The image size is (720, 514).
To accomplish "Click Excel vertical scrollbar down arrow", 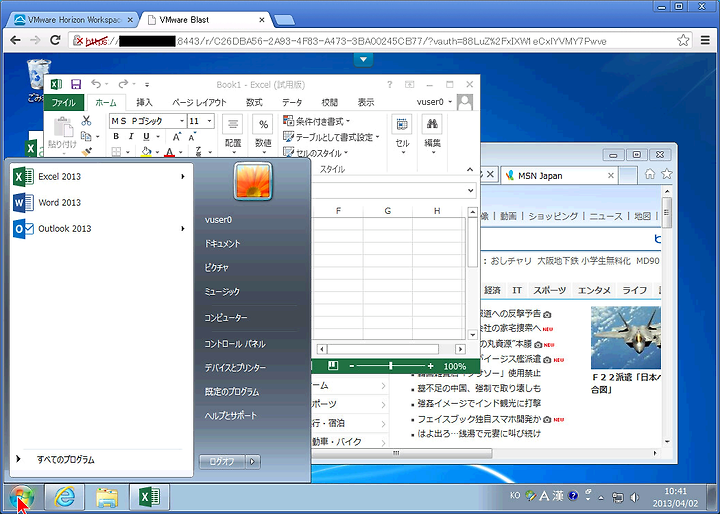I will pos(472,335).
